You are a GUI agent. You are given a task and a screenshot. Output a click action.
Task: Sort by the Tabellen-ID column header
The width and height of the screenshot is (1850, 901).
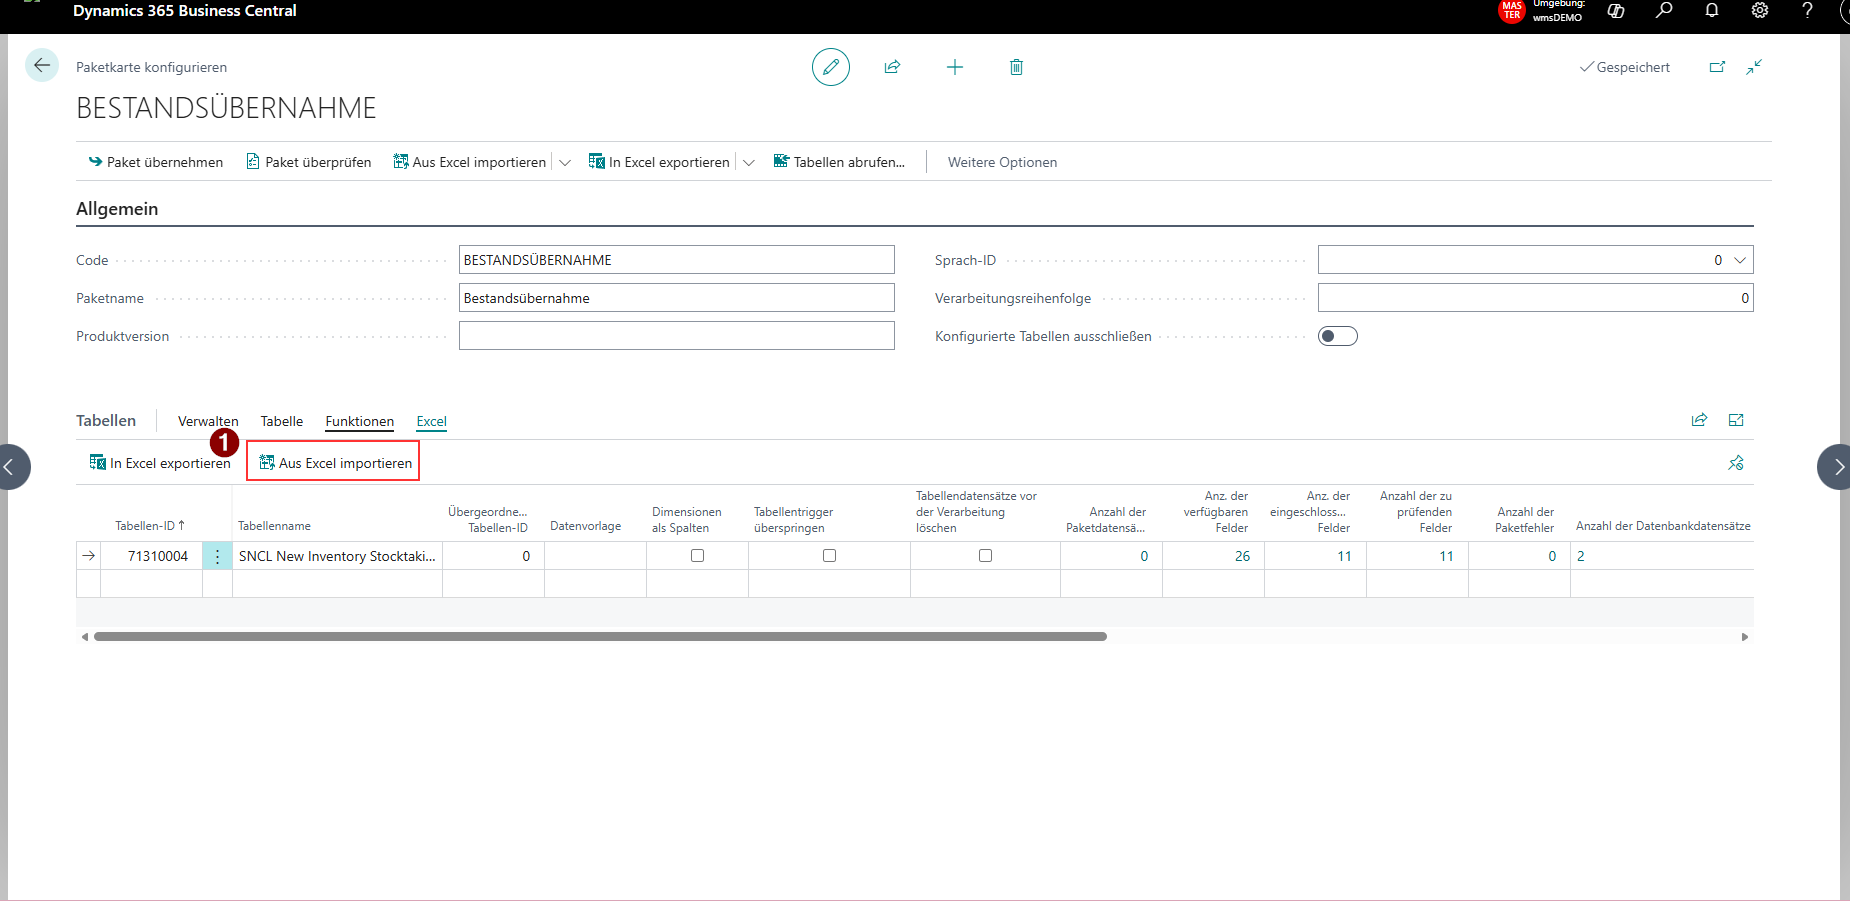(x=150, y=526)
